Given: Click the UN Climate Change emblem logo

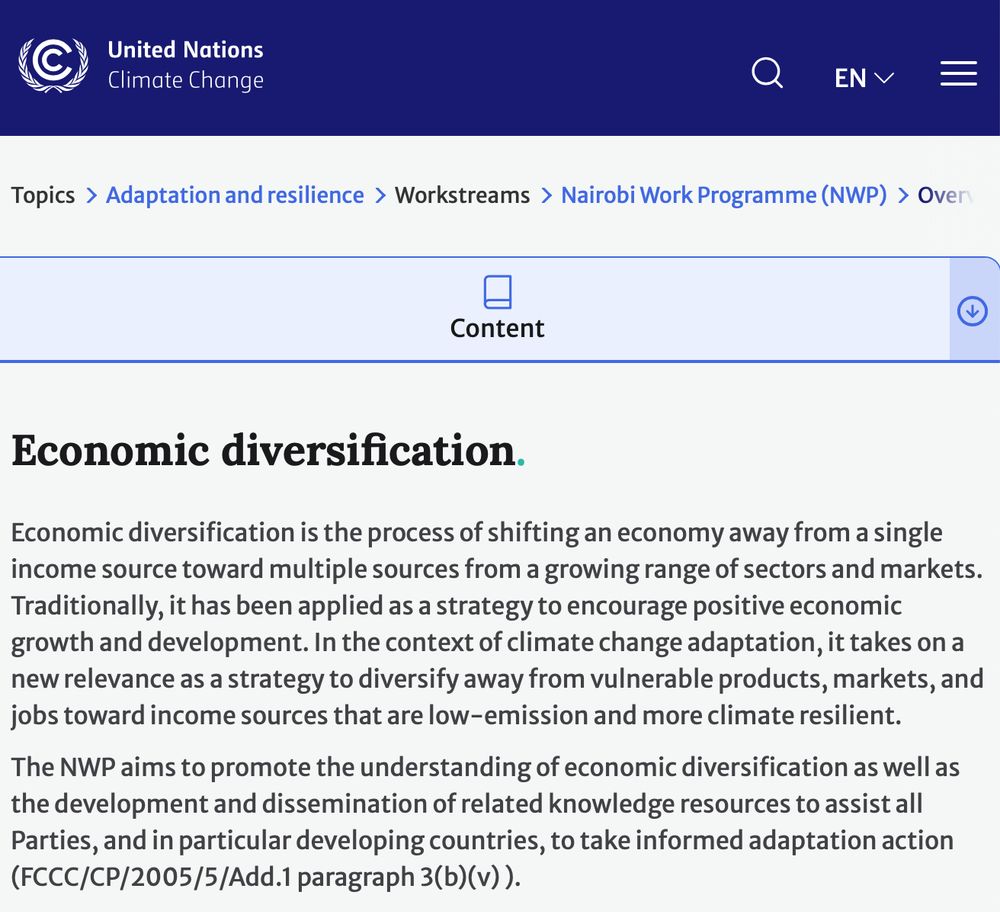Looking at the screenshot, I should 54,64.
